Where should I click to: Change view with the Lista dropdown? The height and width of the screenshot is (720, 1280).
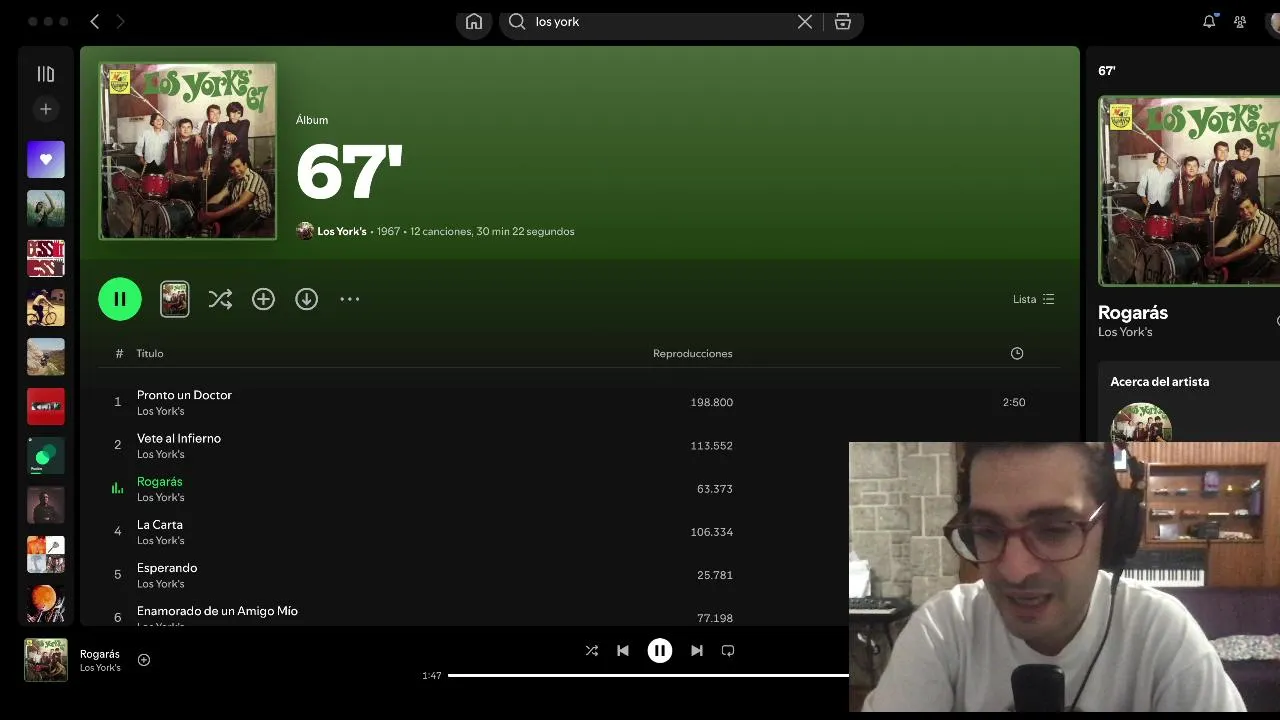[1033, 299]
